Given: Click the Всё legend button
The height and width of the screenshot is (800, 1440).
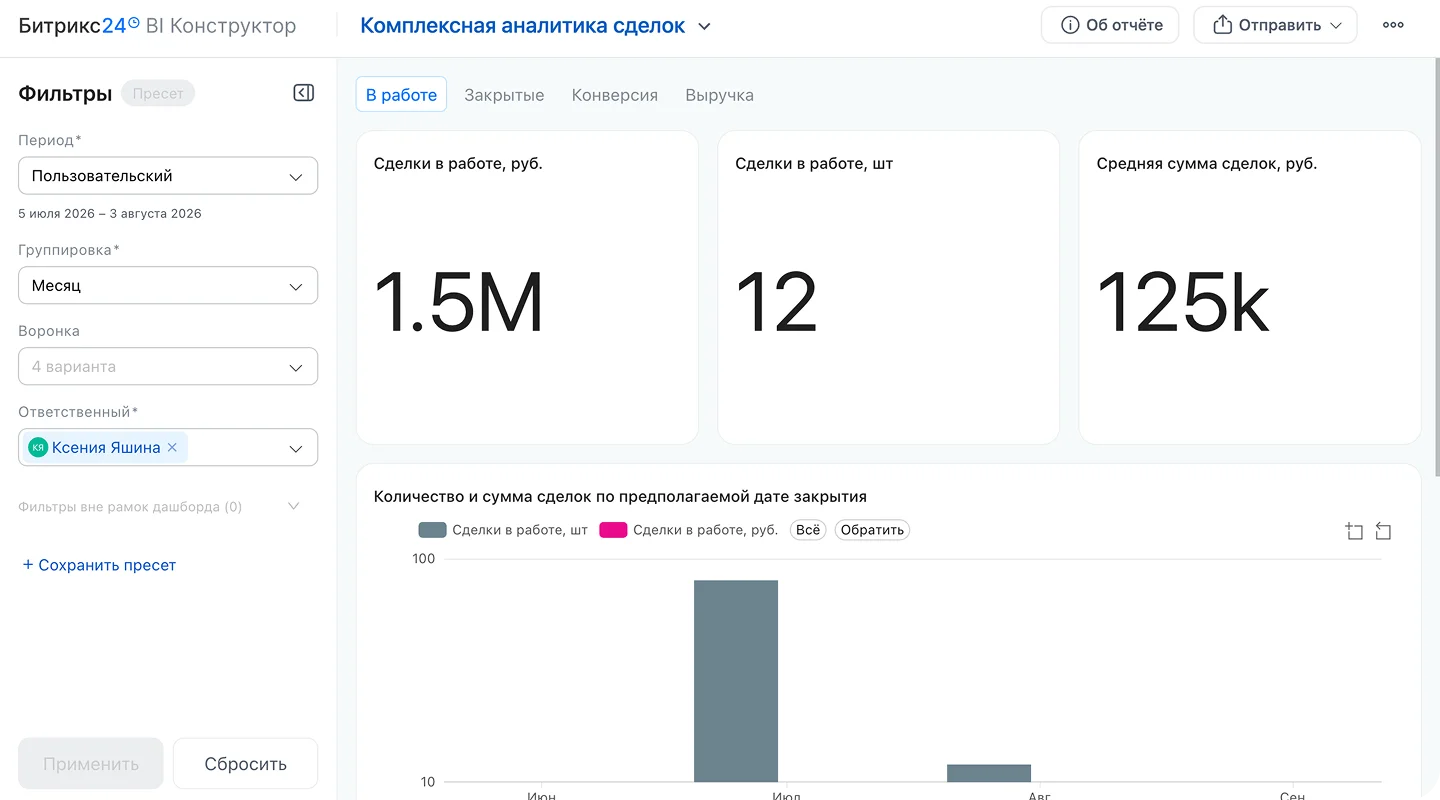Looking at the screenshot, I should 808,530.
